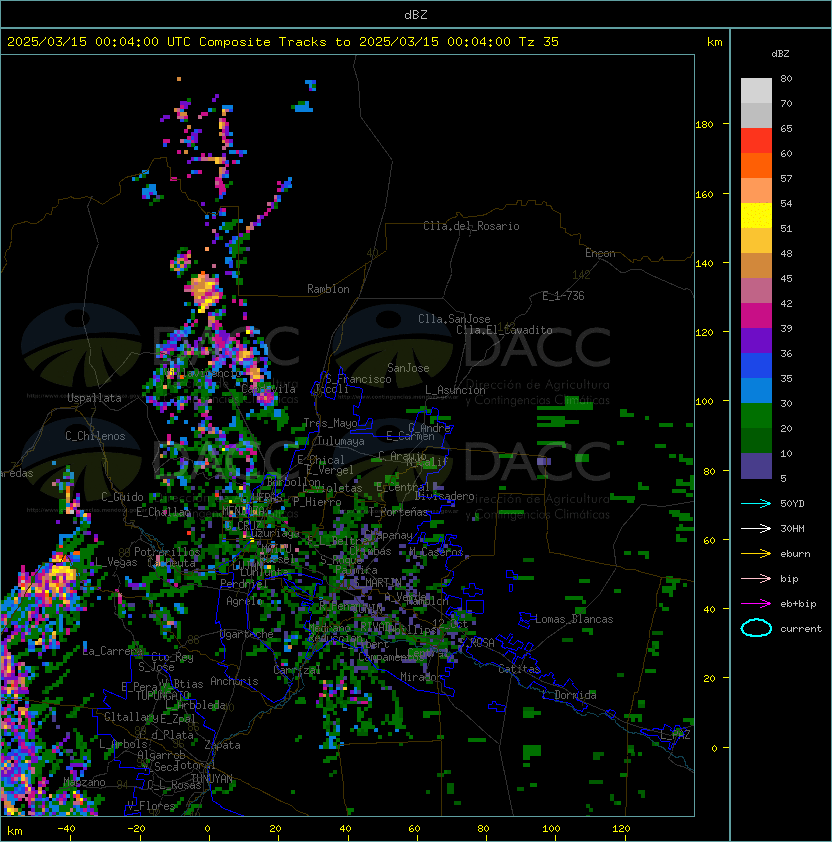Click the 'Encon' place label
Image resolution: width=832 pixels, height=842 pixels.
(x=600, y=253)
